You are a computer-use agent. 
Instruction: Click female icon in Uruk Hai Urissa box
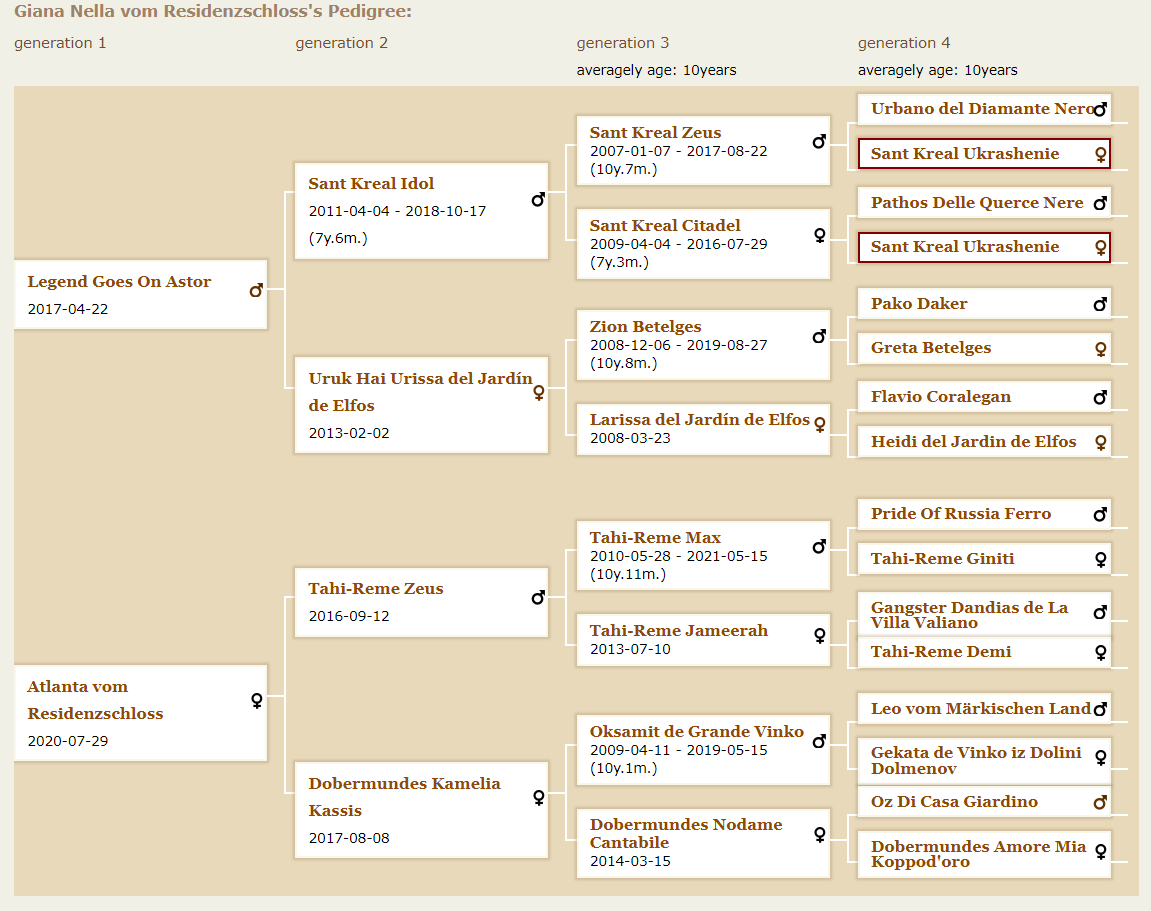[538, 393]
